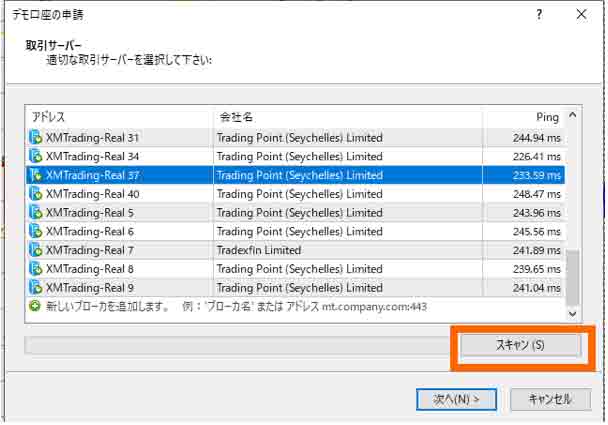Select server XMTrading-Real 40

tap(93, 194)
